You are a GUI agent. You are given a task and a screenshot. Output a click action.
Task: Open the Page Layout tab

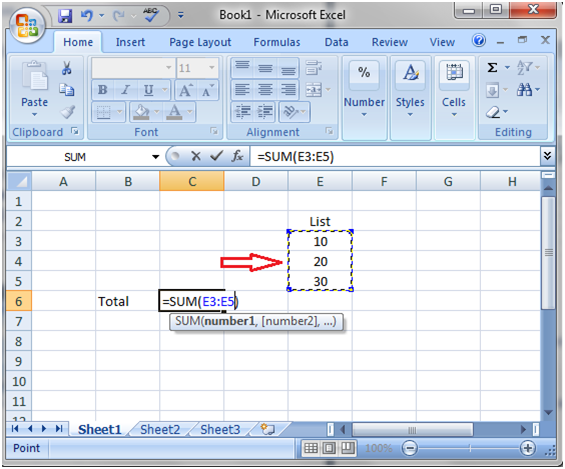[200, 42]
